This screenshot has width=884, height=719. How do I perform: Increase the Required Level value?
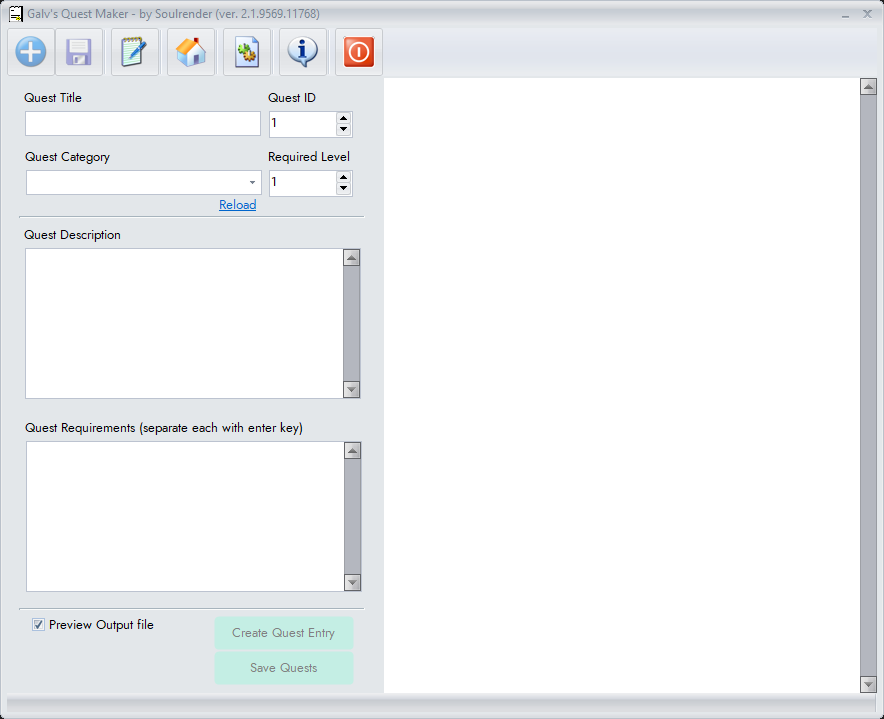point(343,177)
